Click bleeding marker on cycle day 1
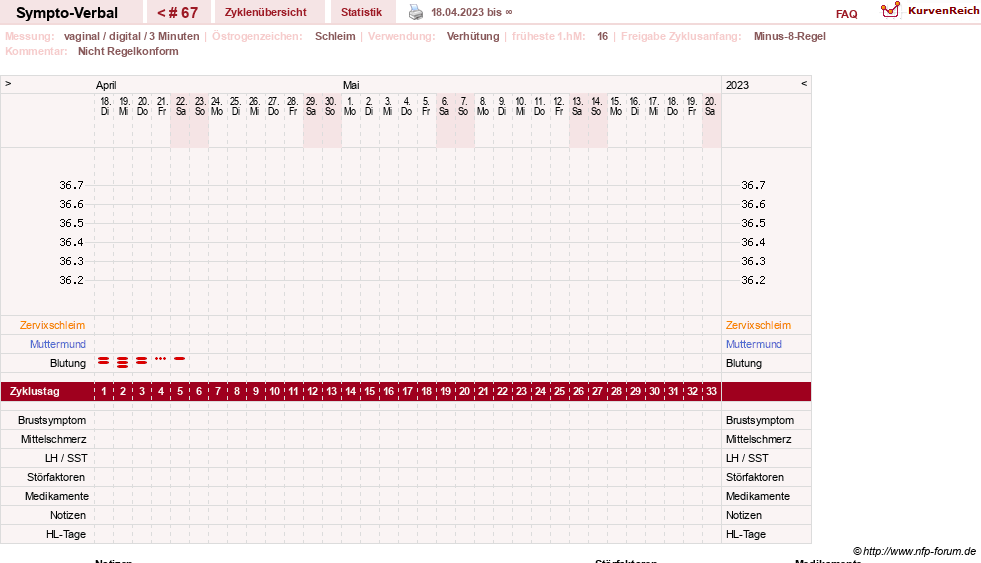This screenshot has height=563, width=981. 104,361
